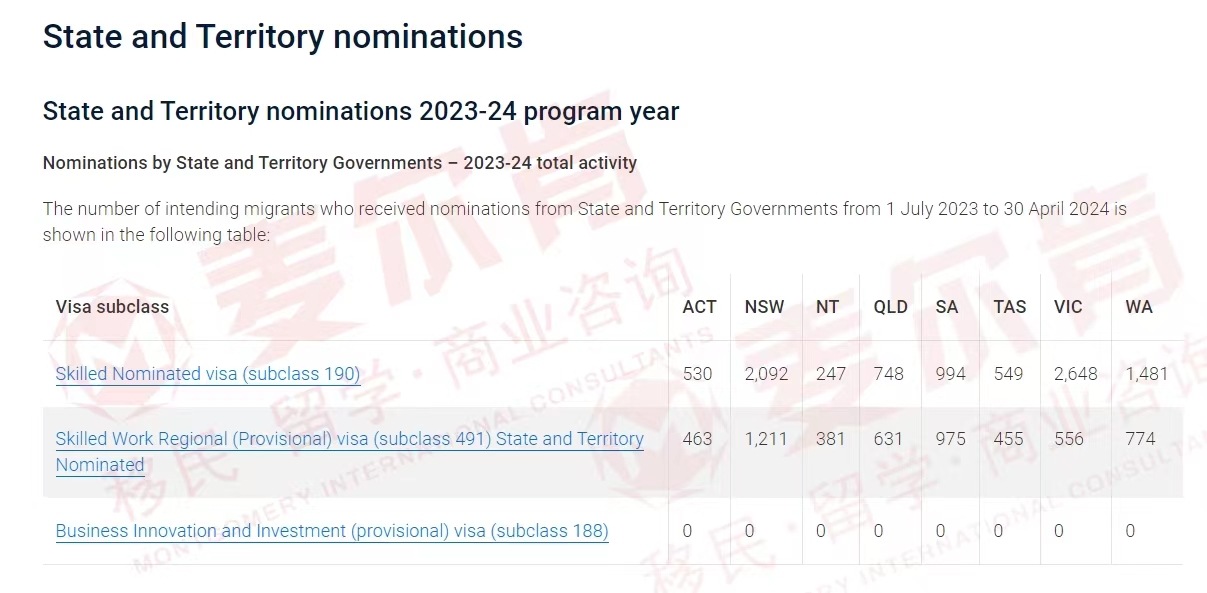Click the QLD column header
The image size is (1207, 593).
(890, 307)
